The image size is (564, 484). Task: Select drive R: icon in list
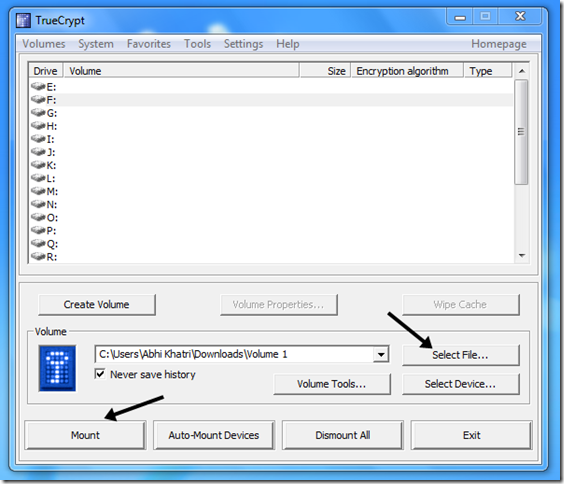[x=38, y=256]
